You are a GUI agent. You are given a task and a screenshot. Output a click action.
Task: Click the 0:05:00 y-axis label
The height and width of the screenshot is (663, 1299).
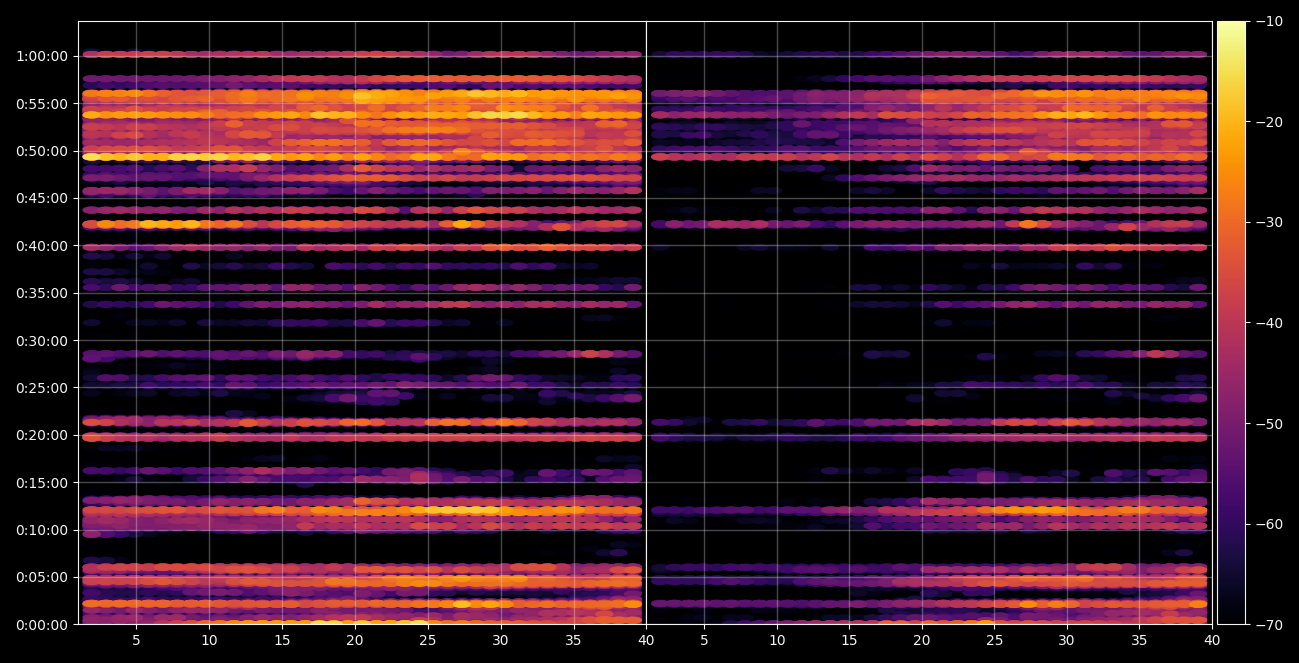pos(41,577)
